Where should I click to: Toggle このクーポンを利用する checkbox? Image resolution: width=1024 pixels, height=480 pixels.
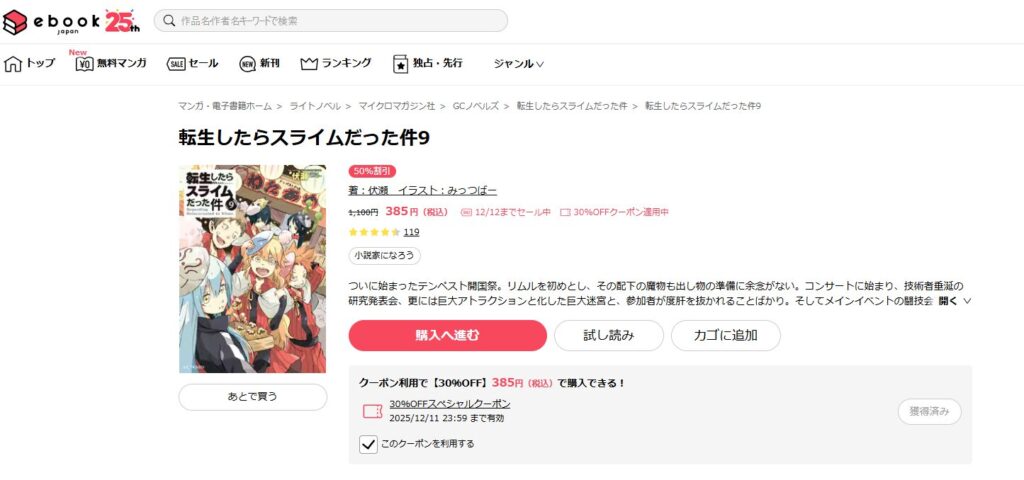368,444
